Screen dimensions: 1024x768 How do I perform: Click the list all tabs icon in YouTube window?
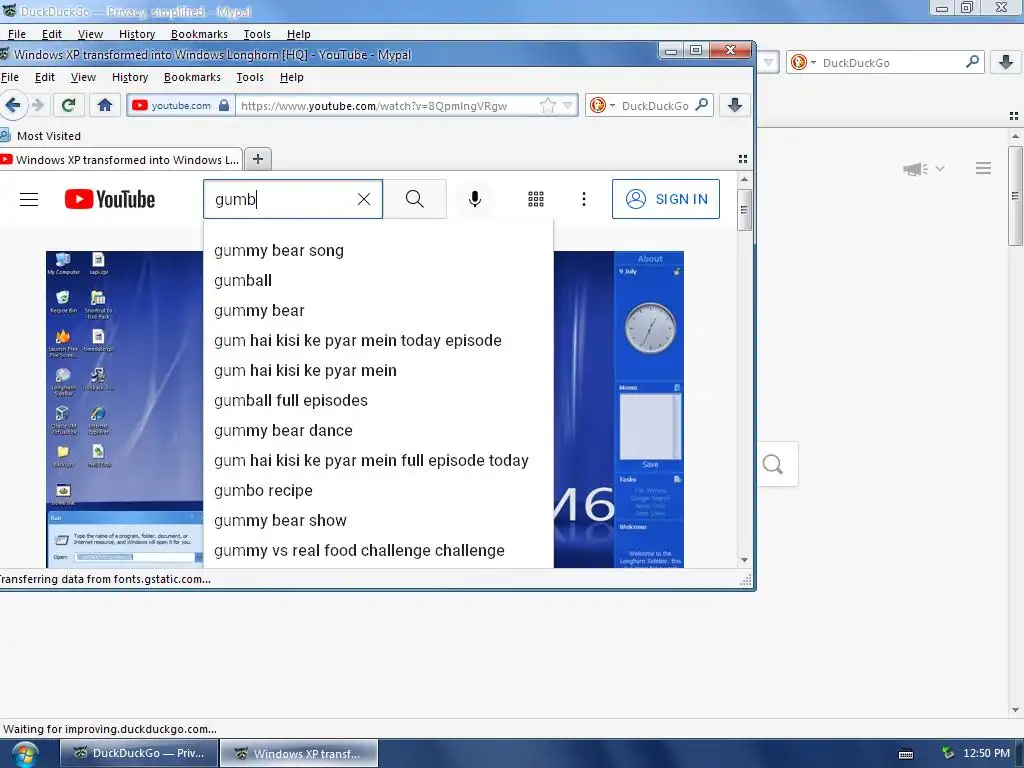click(x=743, y=159)
